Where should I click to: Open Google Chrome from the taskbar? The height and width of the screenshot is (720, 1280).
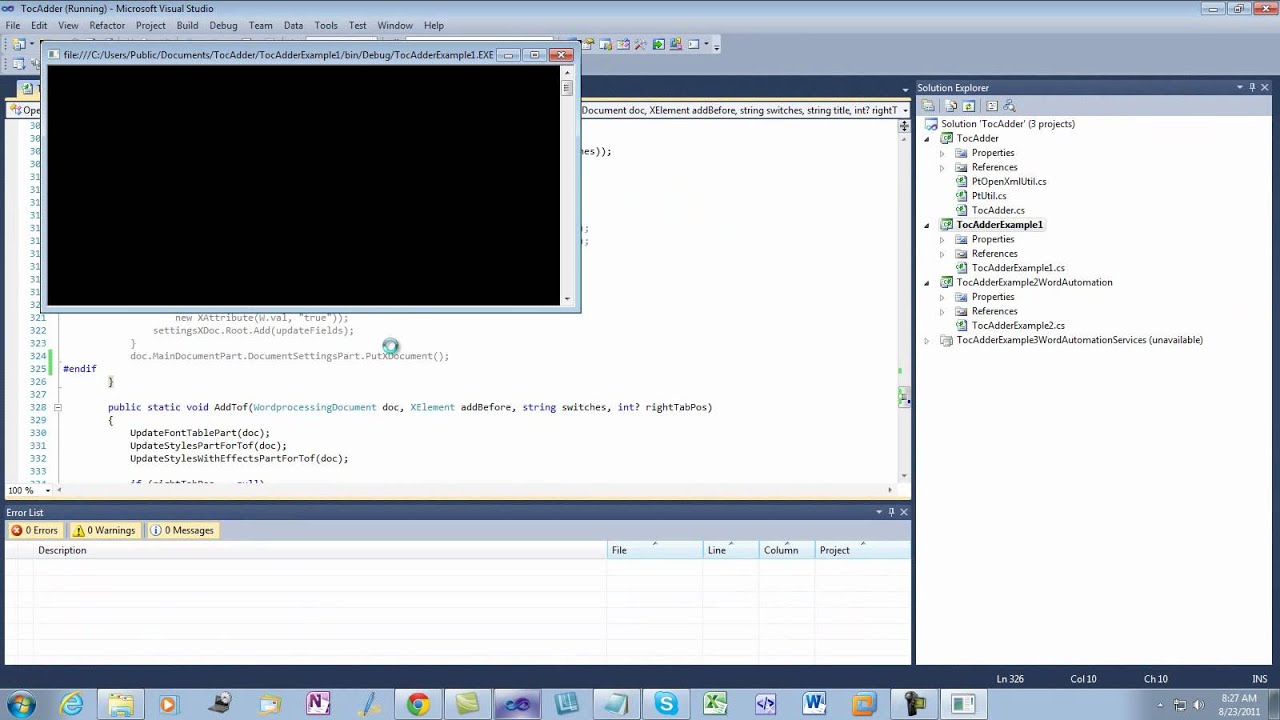(x=418, y=704)
